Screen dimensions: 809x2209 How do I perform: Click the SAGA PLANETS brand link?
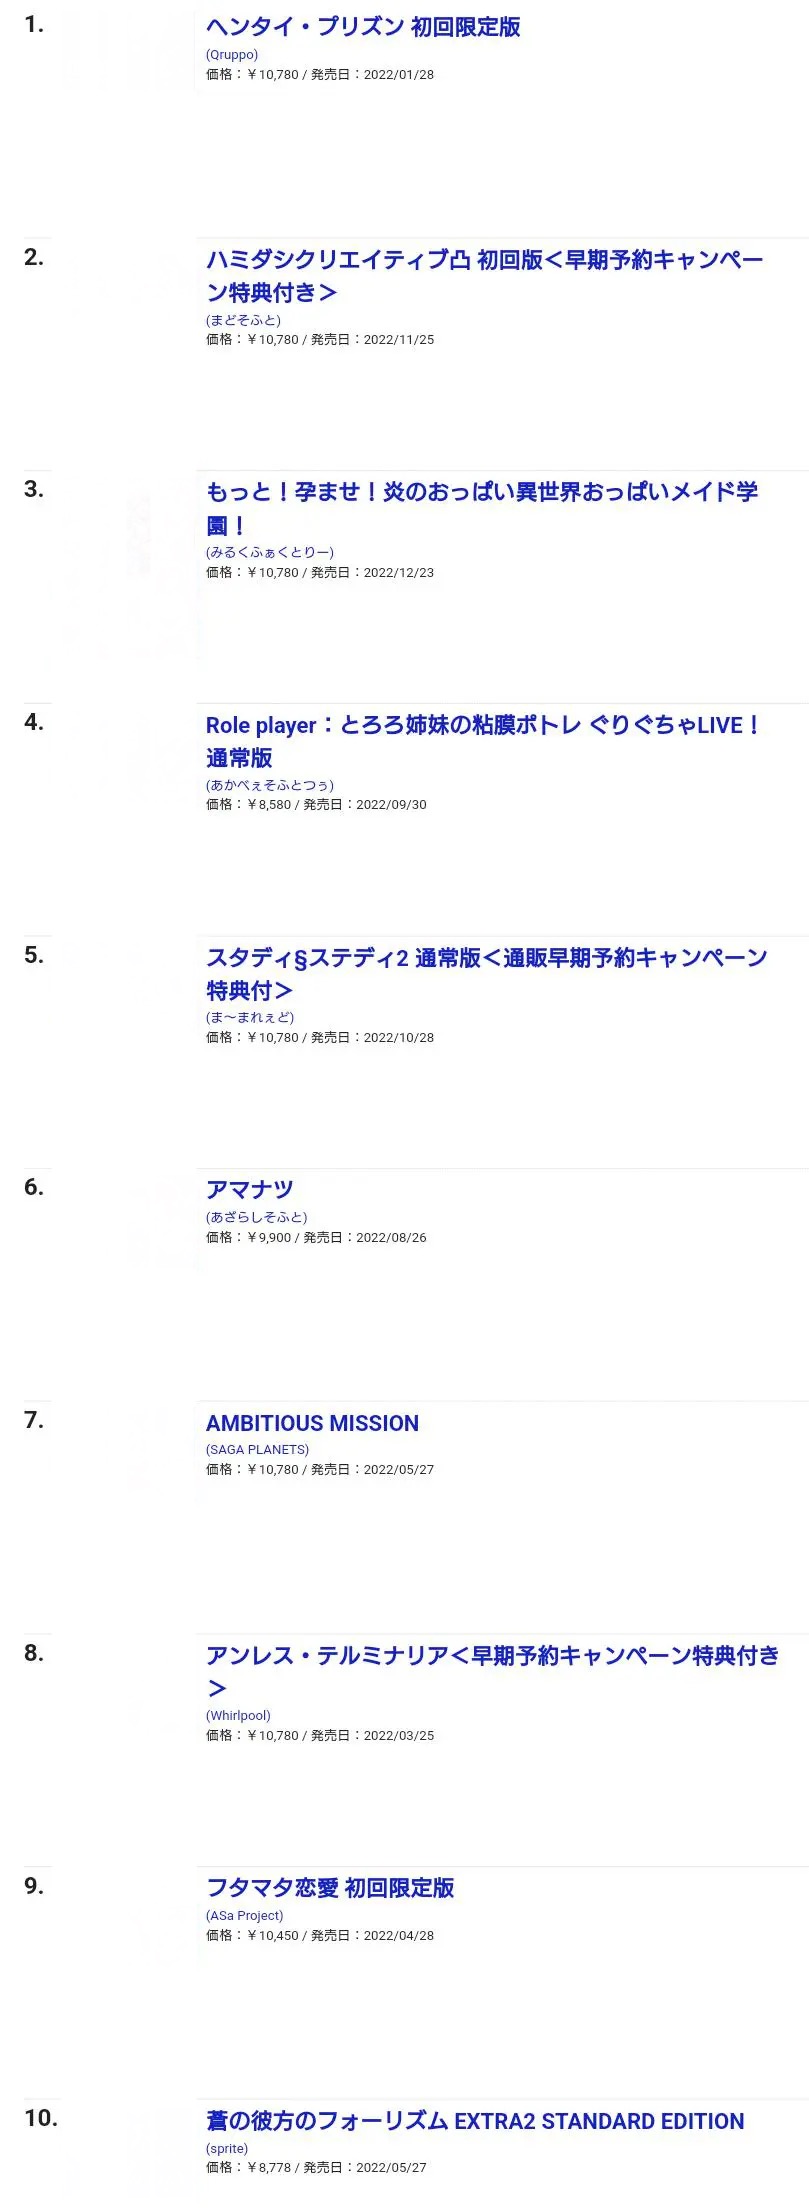pyautogui.click(x=257, y=1449)
